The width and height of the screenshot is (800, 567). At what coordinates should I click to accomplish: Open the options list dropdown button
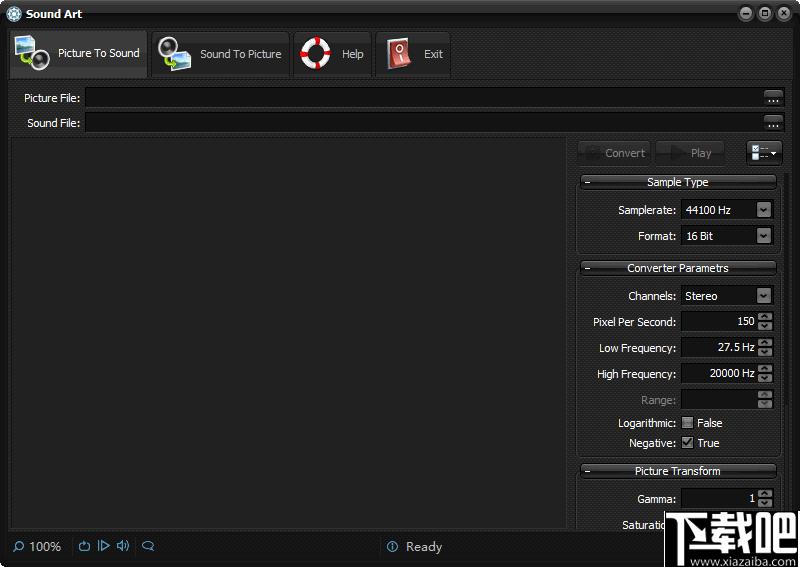tap(764, 153)
